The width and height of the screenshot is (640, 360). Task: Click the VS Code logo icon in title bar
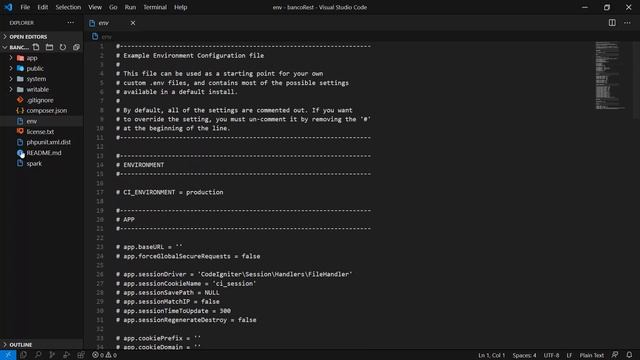click(x=8, y=7)
